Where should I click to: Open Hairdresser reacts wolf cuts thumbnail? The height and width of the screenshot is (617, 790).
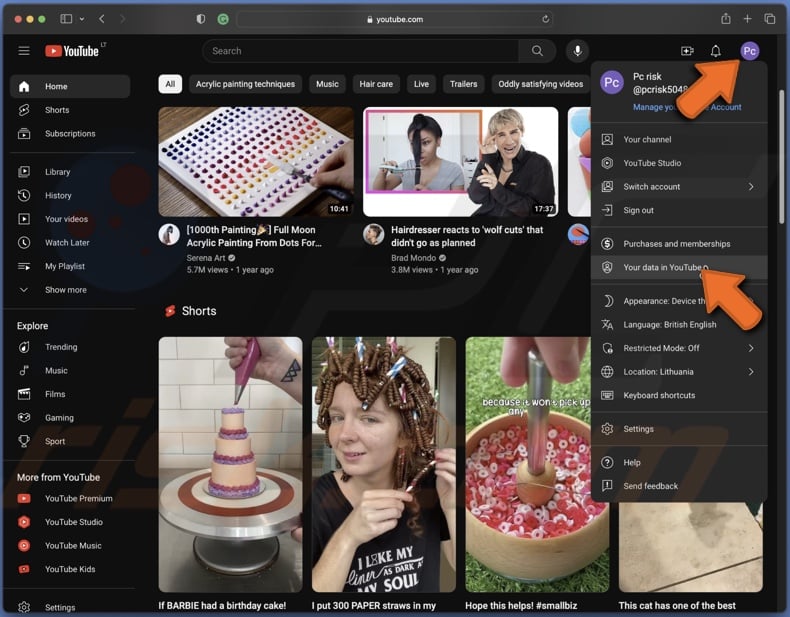click(x=460, y=162)
